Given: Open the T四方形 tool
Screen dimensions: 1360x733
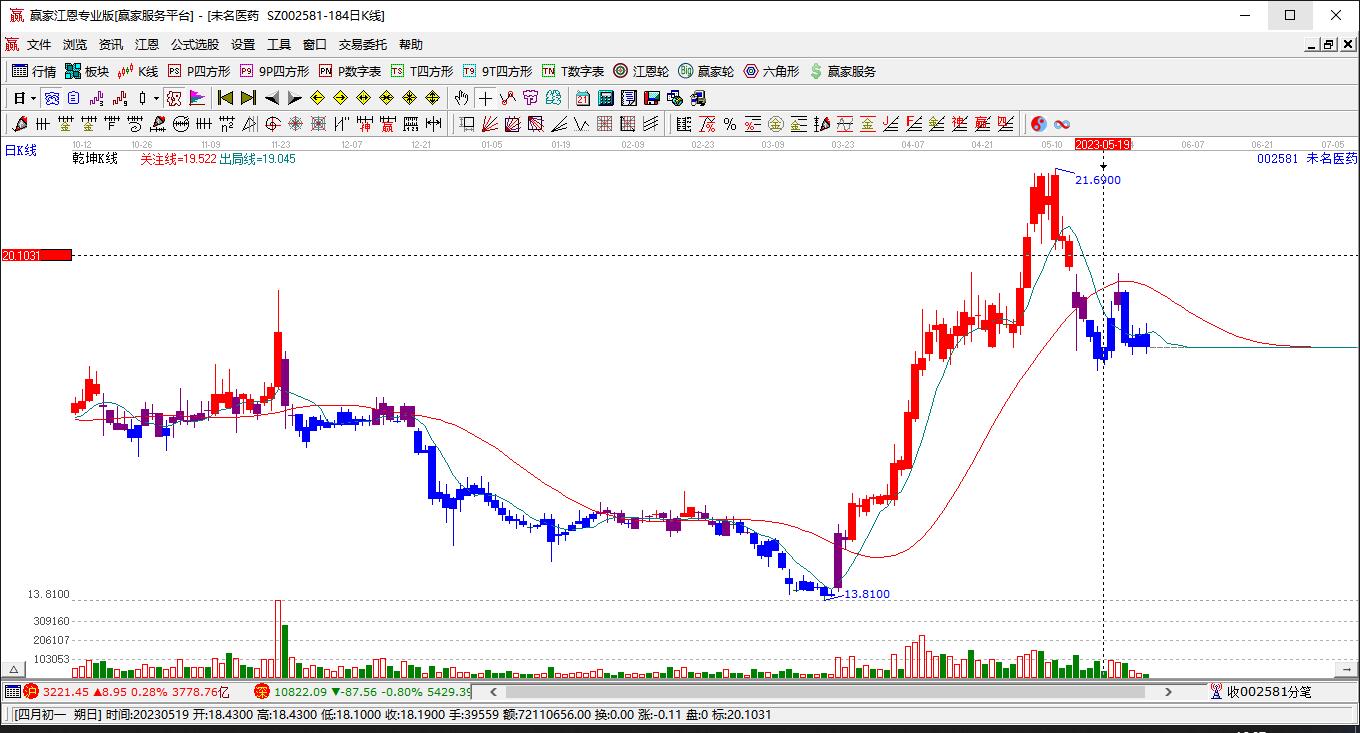Looking at the screenshot, I should point(422,71).
